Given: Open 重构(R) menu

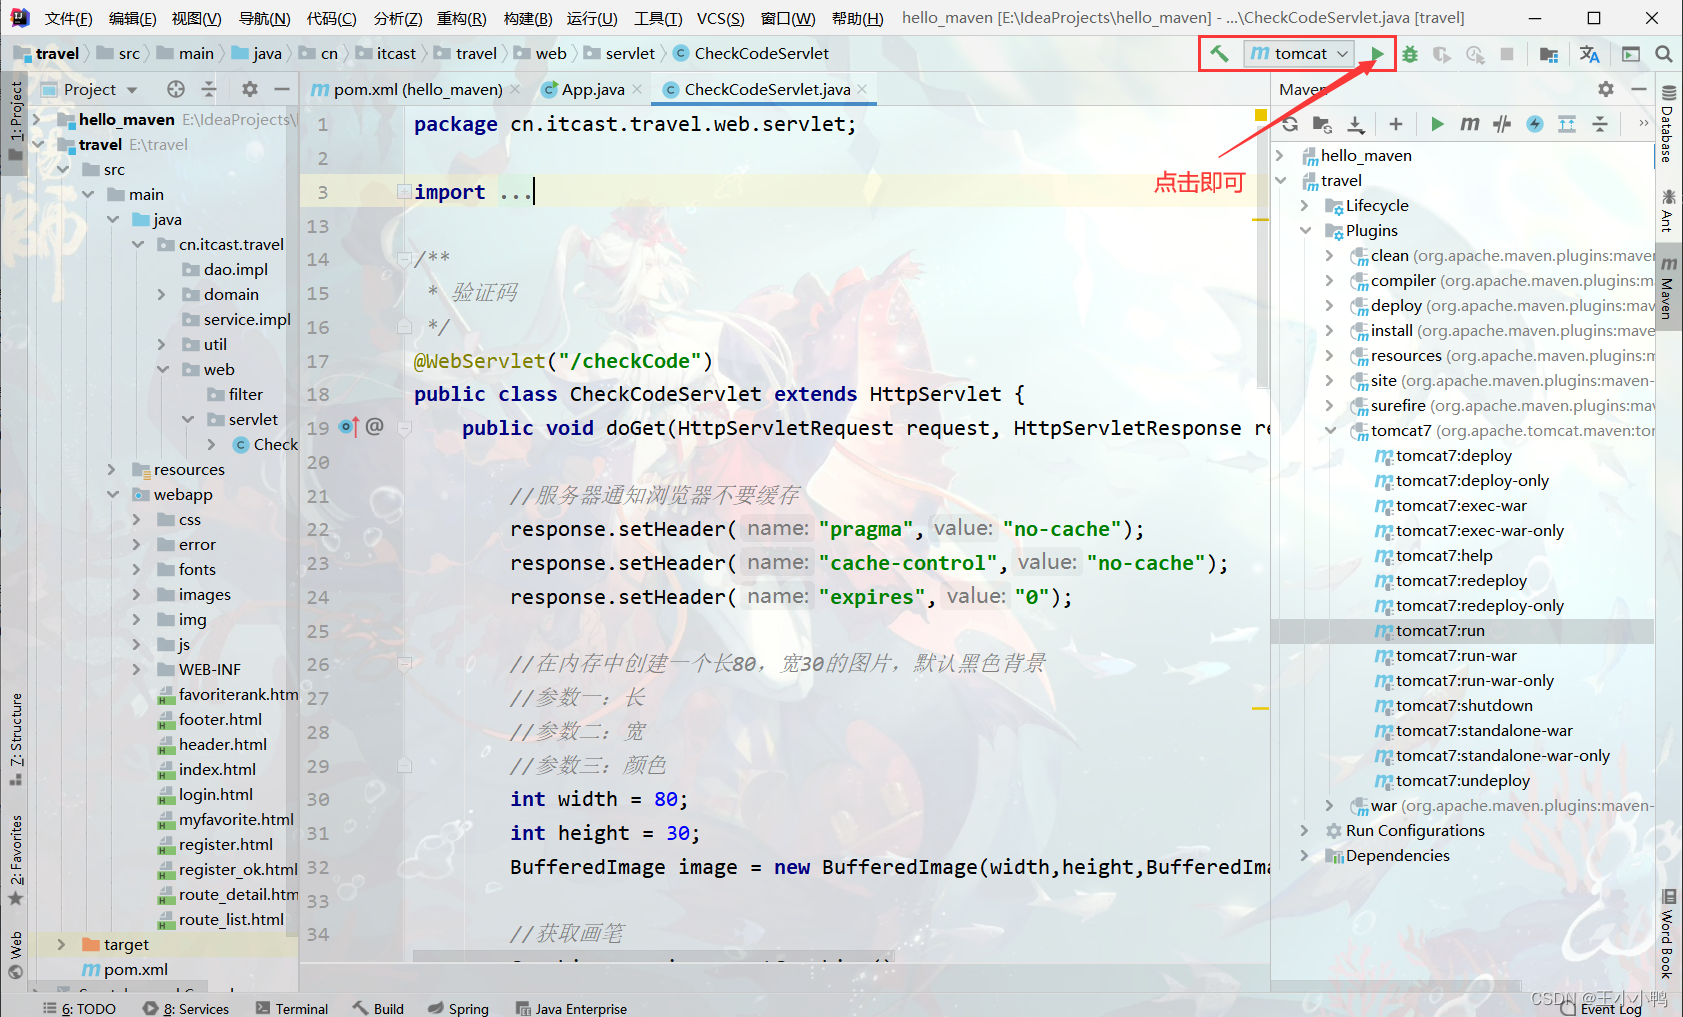Looking at the screenshot, I should pos(461,18).
